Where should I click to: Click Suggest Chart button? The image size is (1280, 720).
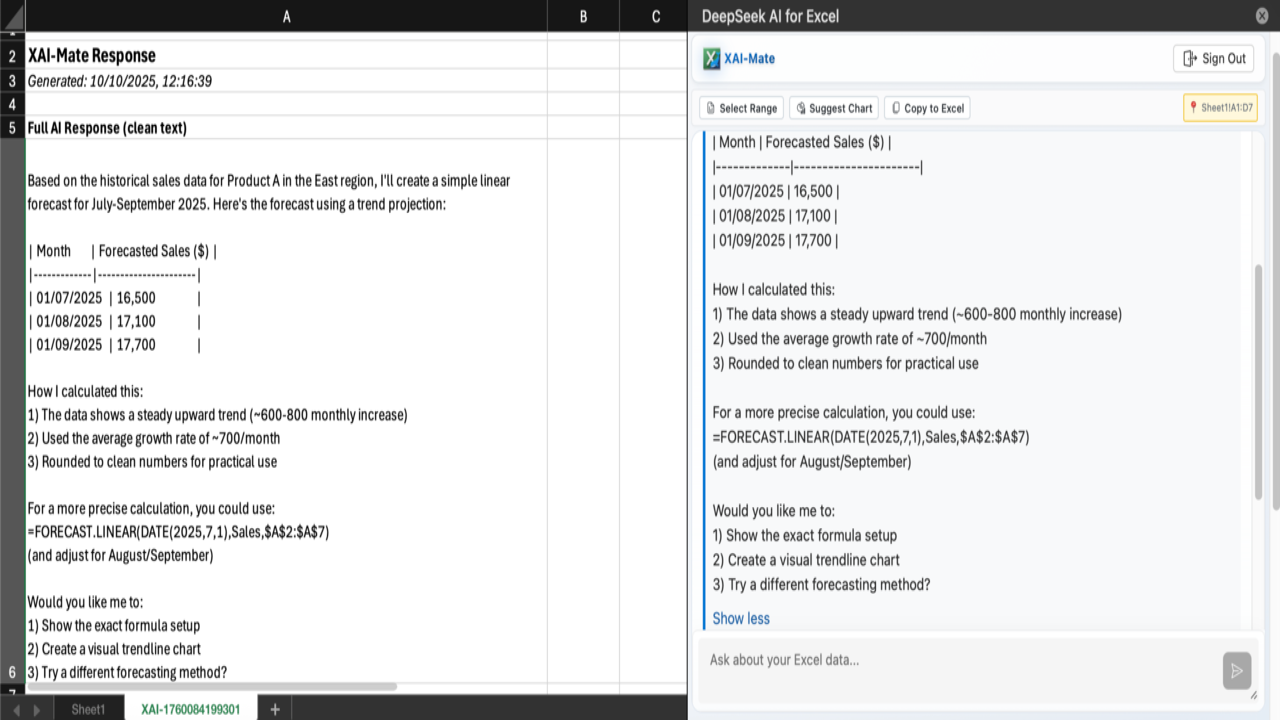834,108
